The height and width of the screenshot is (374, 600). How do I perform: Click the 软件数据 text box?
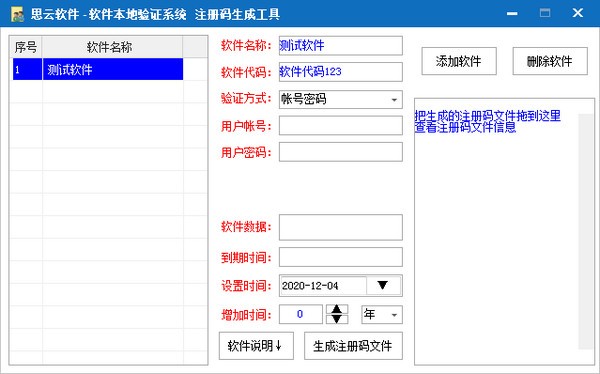point(341,227)
